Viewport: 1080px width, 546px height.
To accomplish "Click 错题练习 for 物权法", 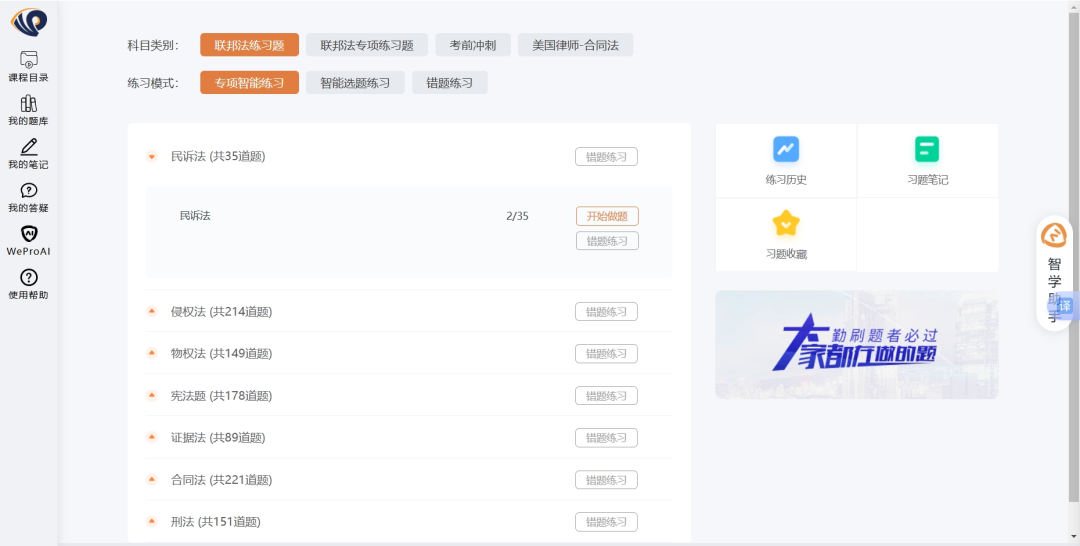I will pyautogui.click(x=606, y=353).
